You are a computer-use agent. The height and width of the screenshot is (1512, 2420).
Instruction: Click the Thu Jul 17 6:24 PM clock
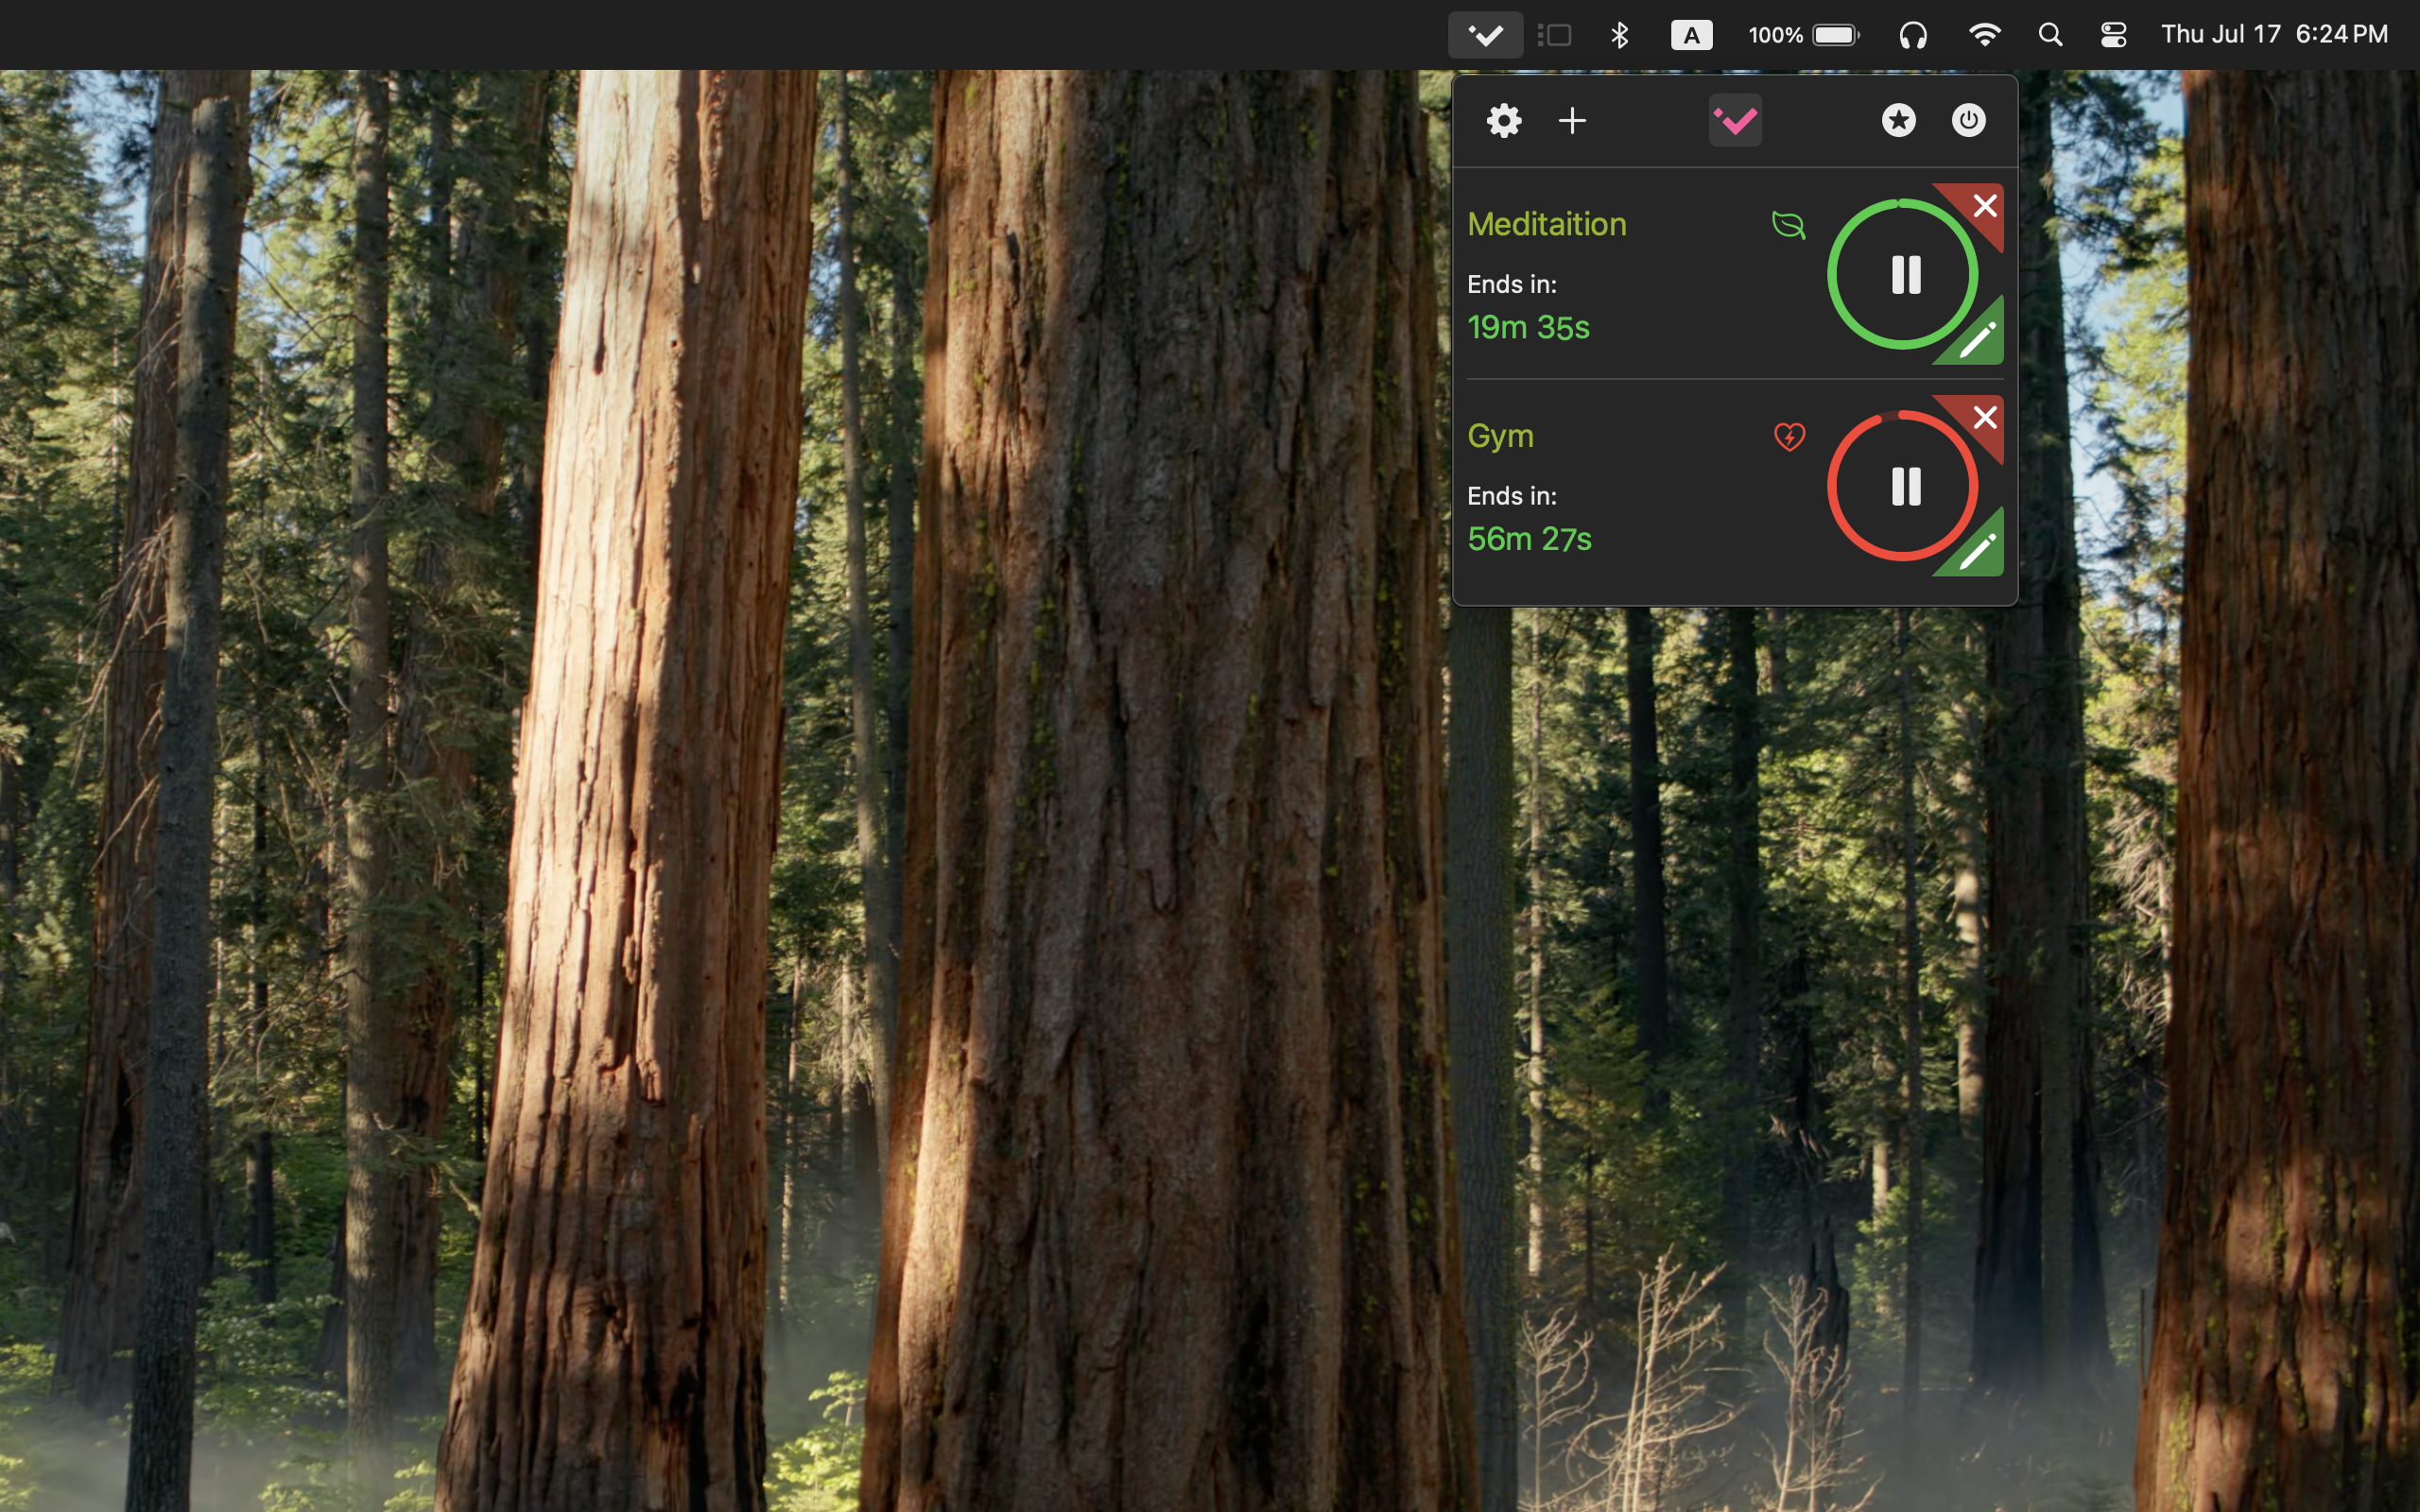pyautogui.click(x=2274, y=35)
